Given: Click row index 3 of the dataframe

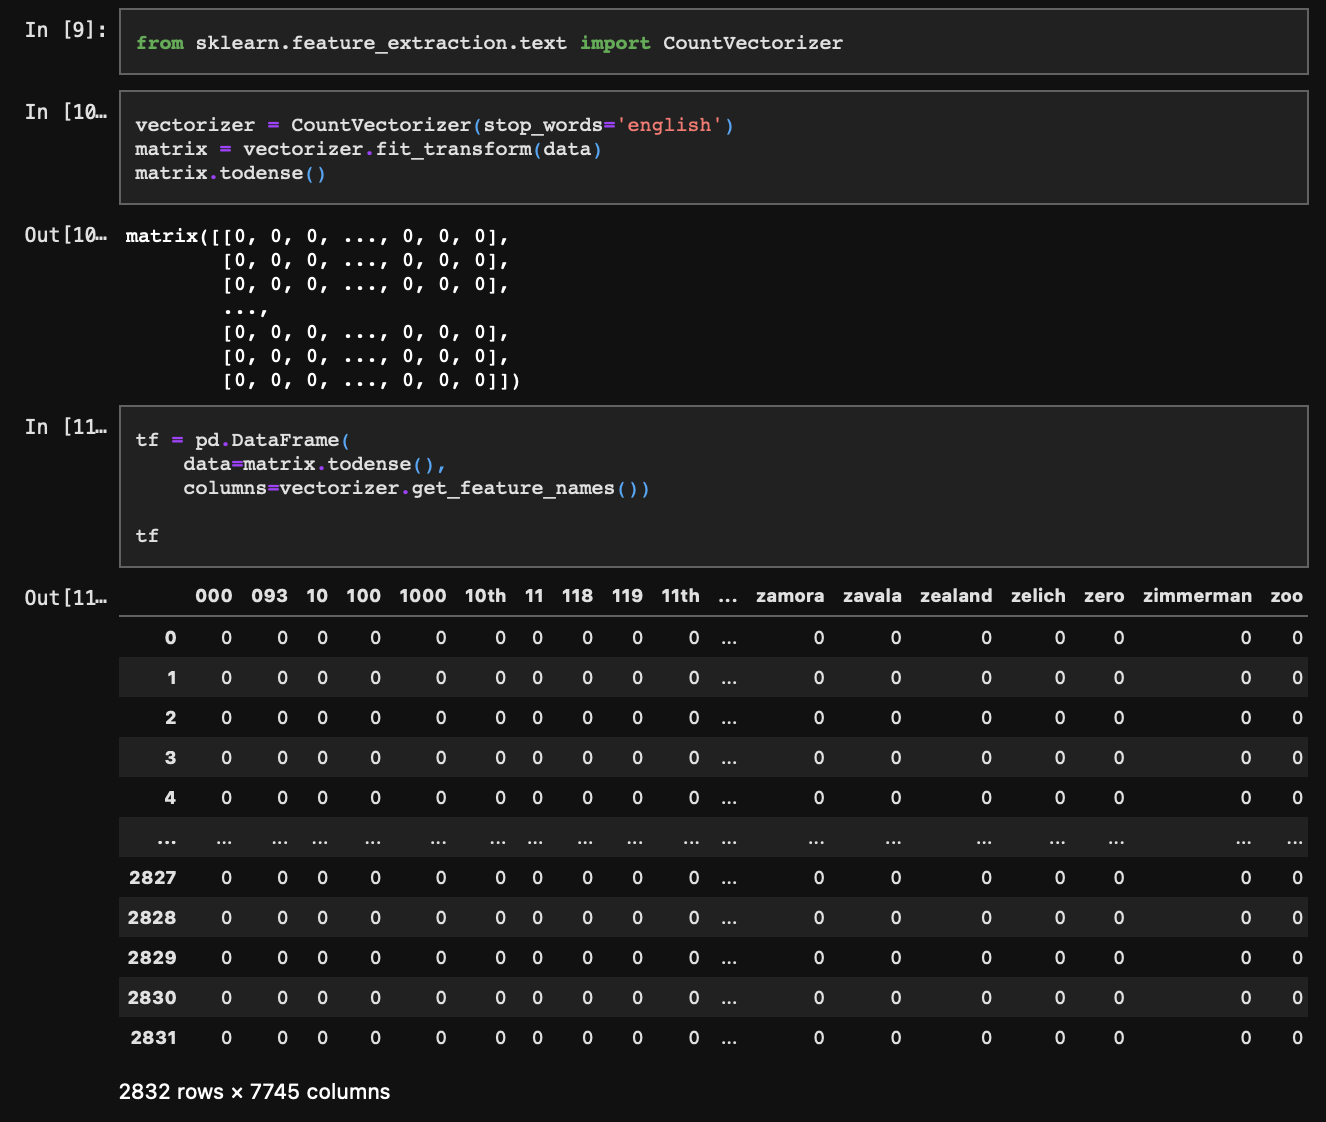Looking at the screenshot, I should 170,758.
